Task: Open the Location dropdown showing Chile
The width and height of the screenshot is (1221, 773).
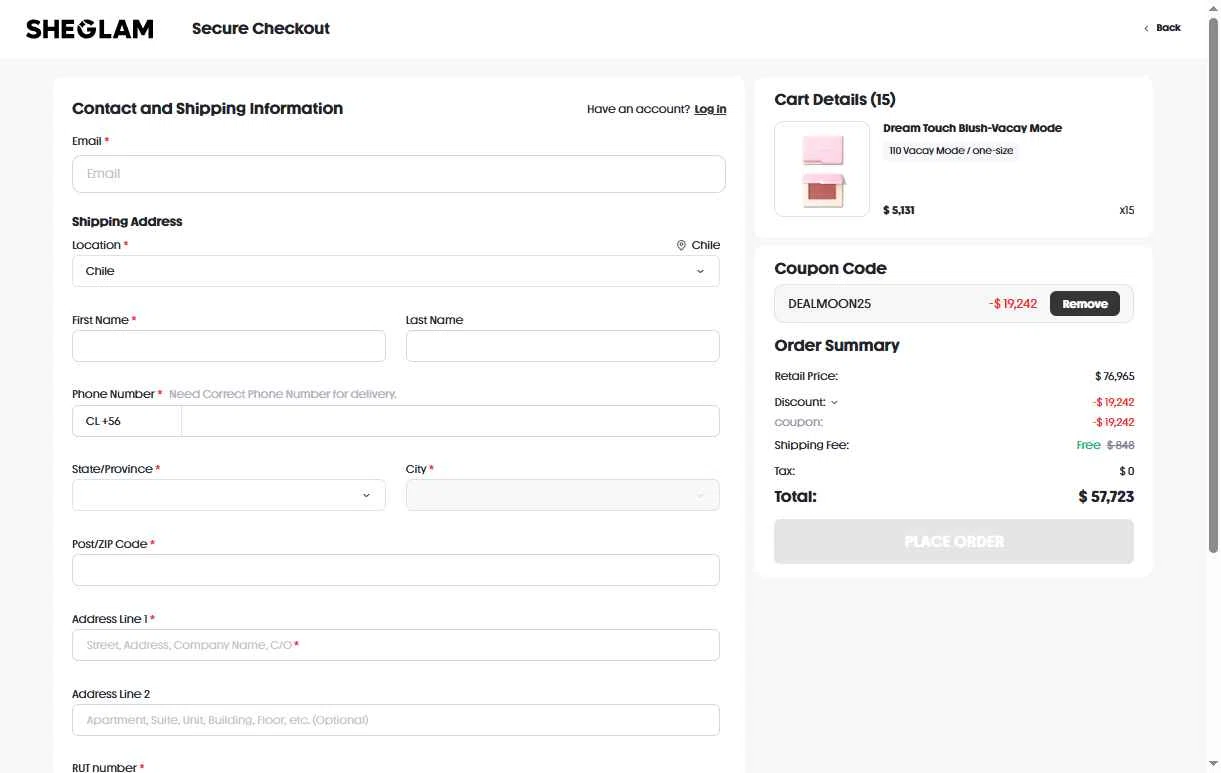Action: (x=395, y=271)
